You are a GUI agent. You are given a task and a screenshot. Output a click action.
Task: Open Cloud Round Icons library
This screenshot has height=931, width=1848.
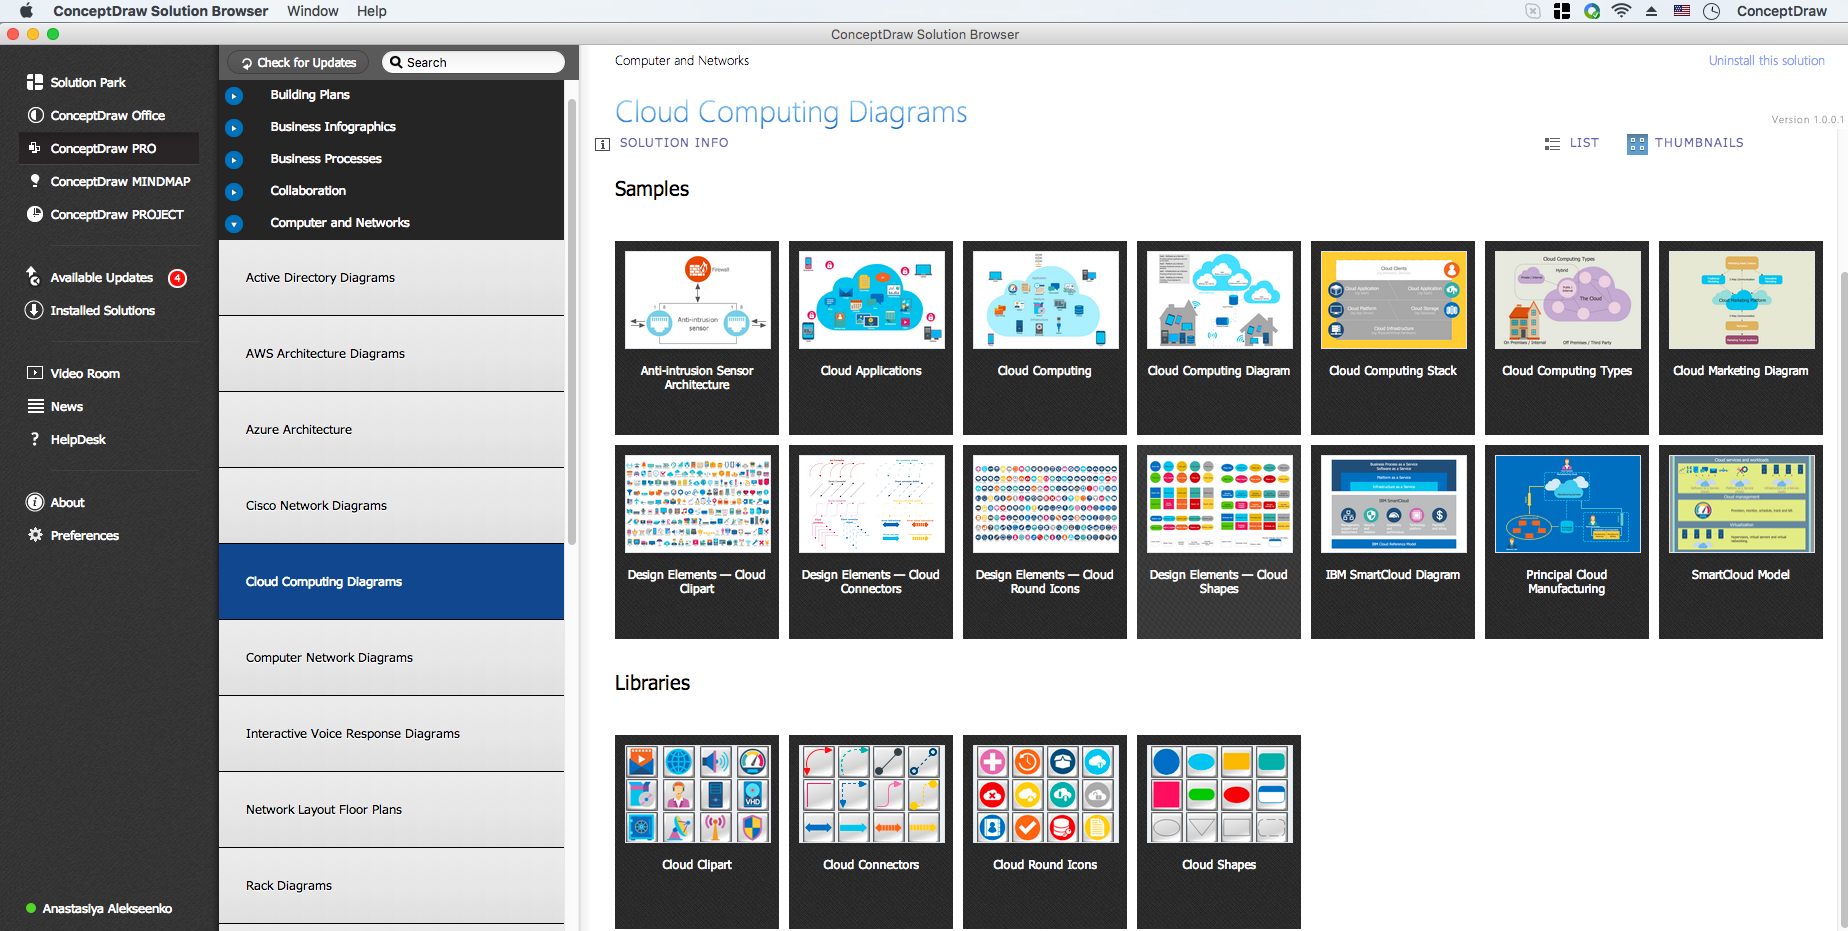coord(1045,832)
